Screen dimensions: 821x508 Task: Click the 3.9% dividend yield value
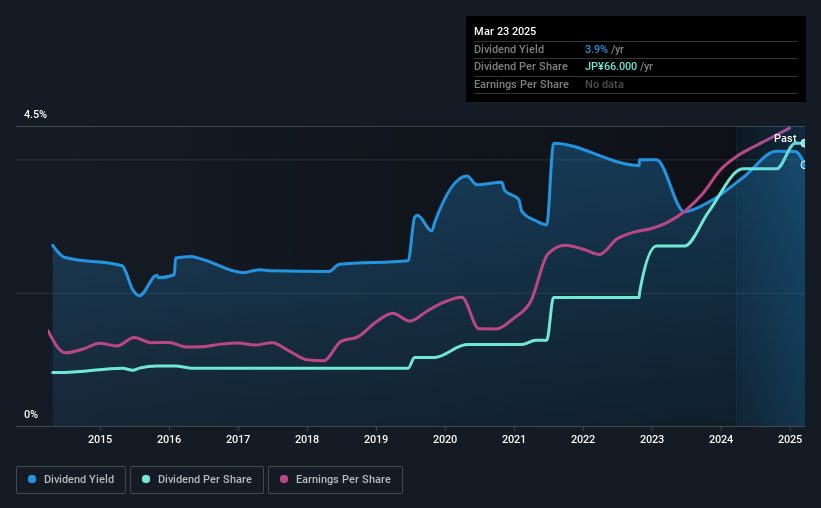pos(596,49)
